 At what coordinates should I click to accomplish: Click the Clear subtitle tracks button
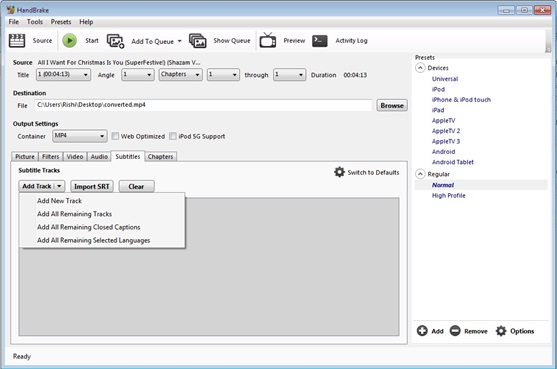[x=136, y=186]
